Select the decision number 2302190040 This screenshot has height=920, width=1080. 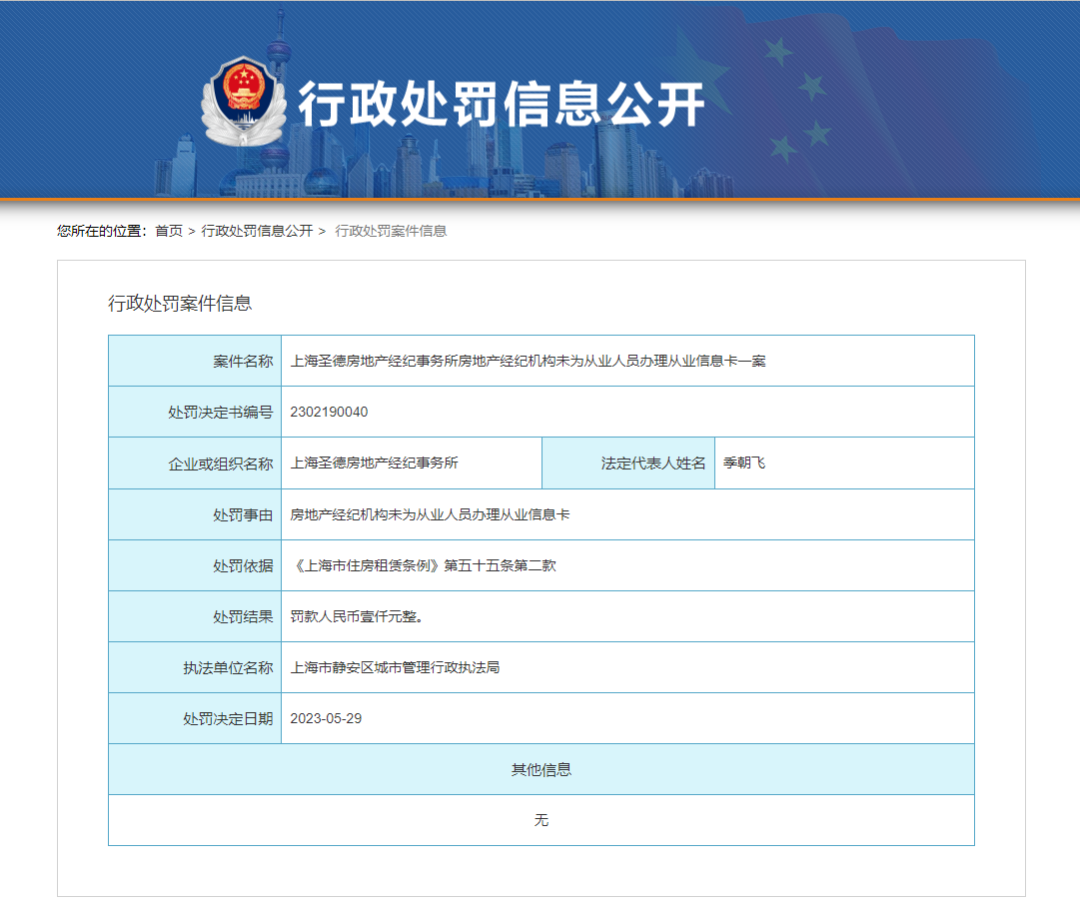point(329,412)
